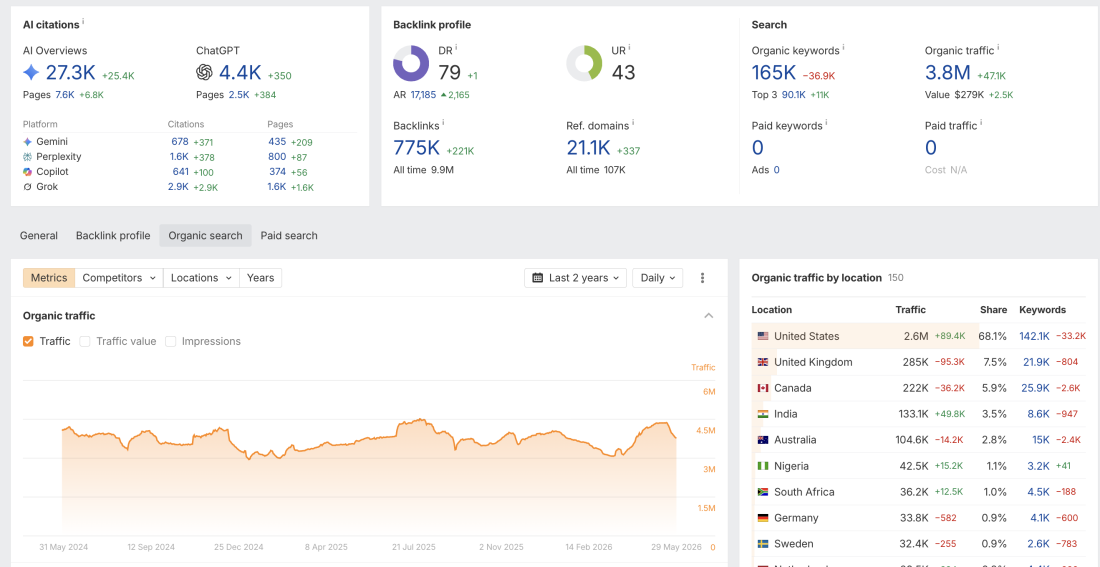This screenshot has height=567, width=1100.
Task: Click the info icon next to UR
Action: [x=629, y=48]
